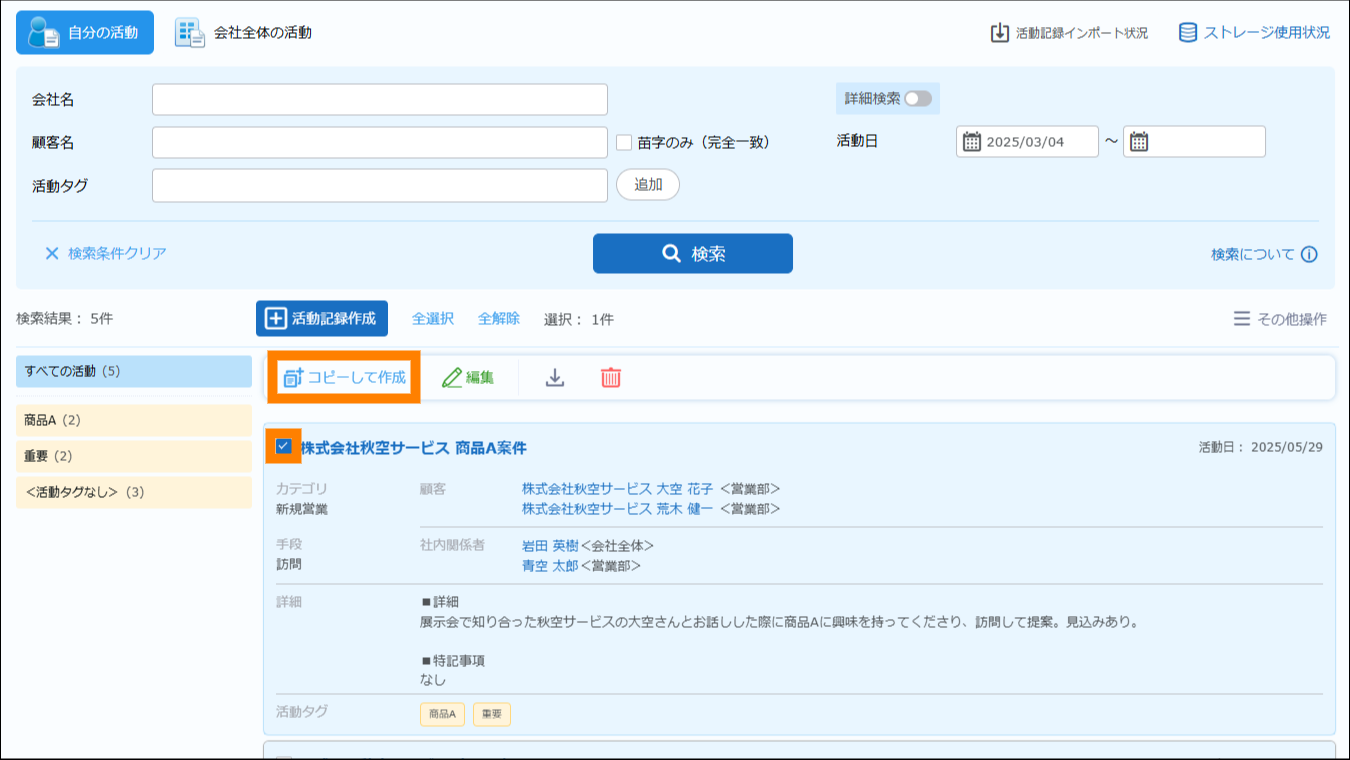Image resolution: width=1350 pixels, height=760 pixels.
Task: Select the 自分の活動 tab
Action: click(x=85, y=33)
